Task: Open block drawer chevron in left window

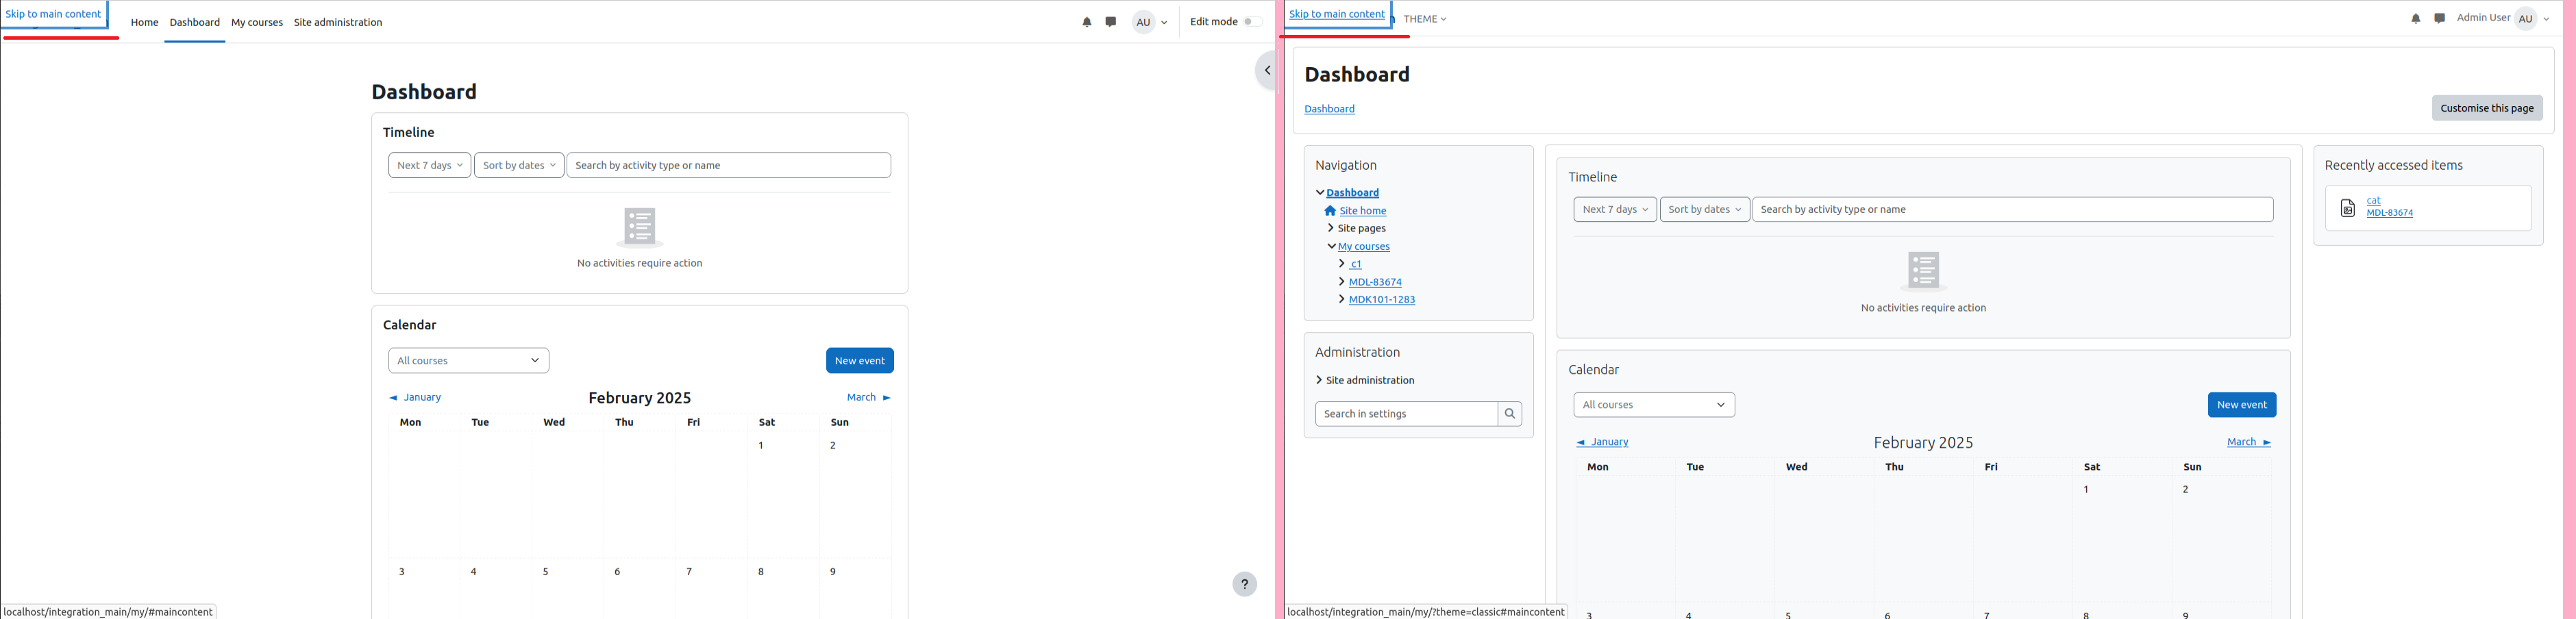Action: (x=1266, y=70)
